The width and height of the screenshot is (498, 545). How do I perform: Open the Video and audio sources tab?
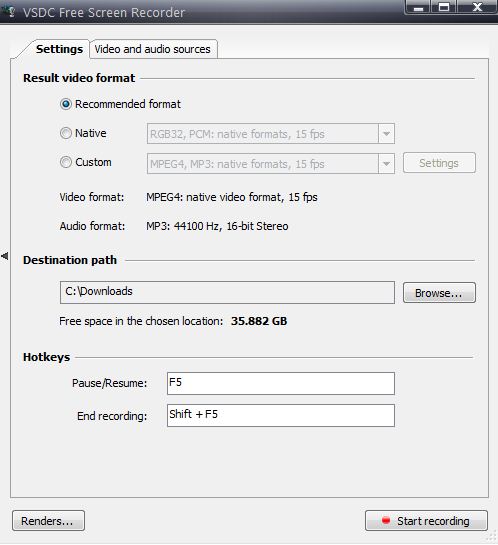pos(153,49)
